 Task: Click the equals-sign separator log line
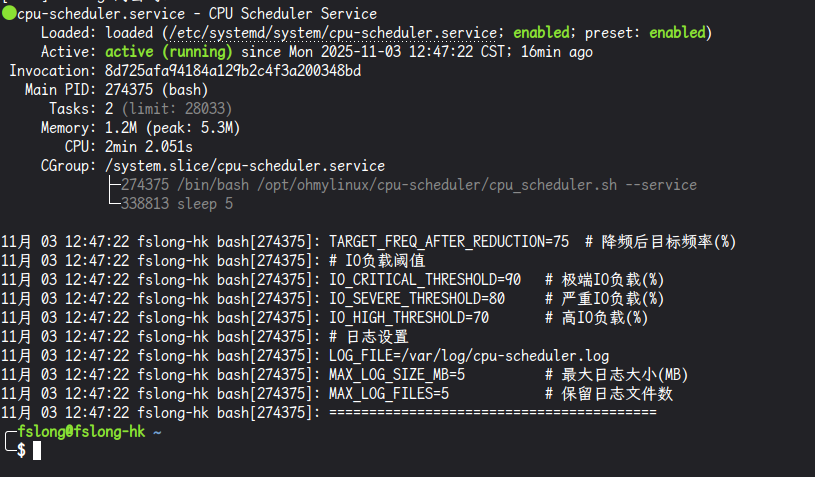click(493, 413)
